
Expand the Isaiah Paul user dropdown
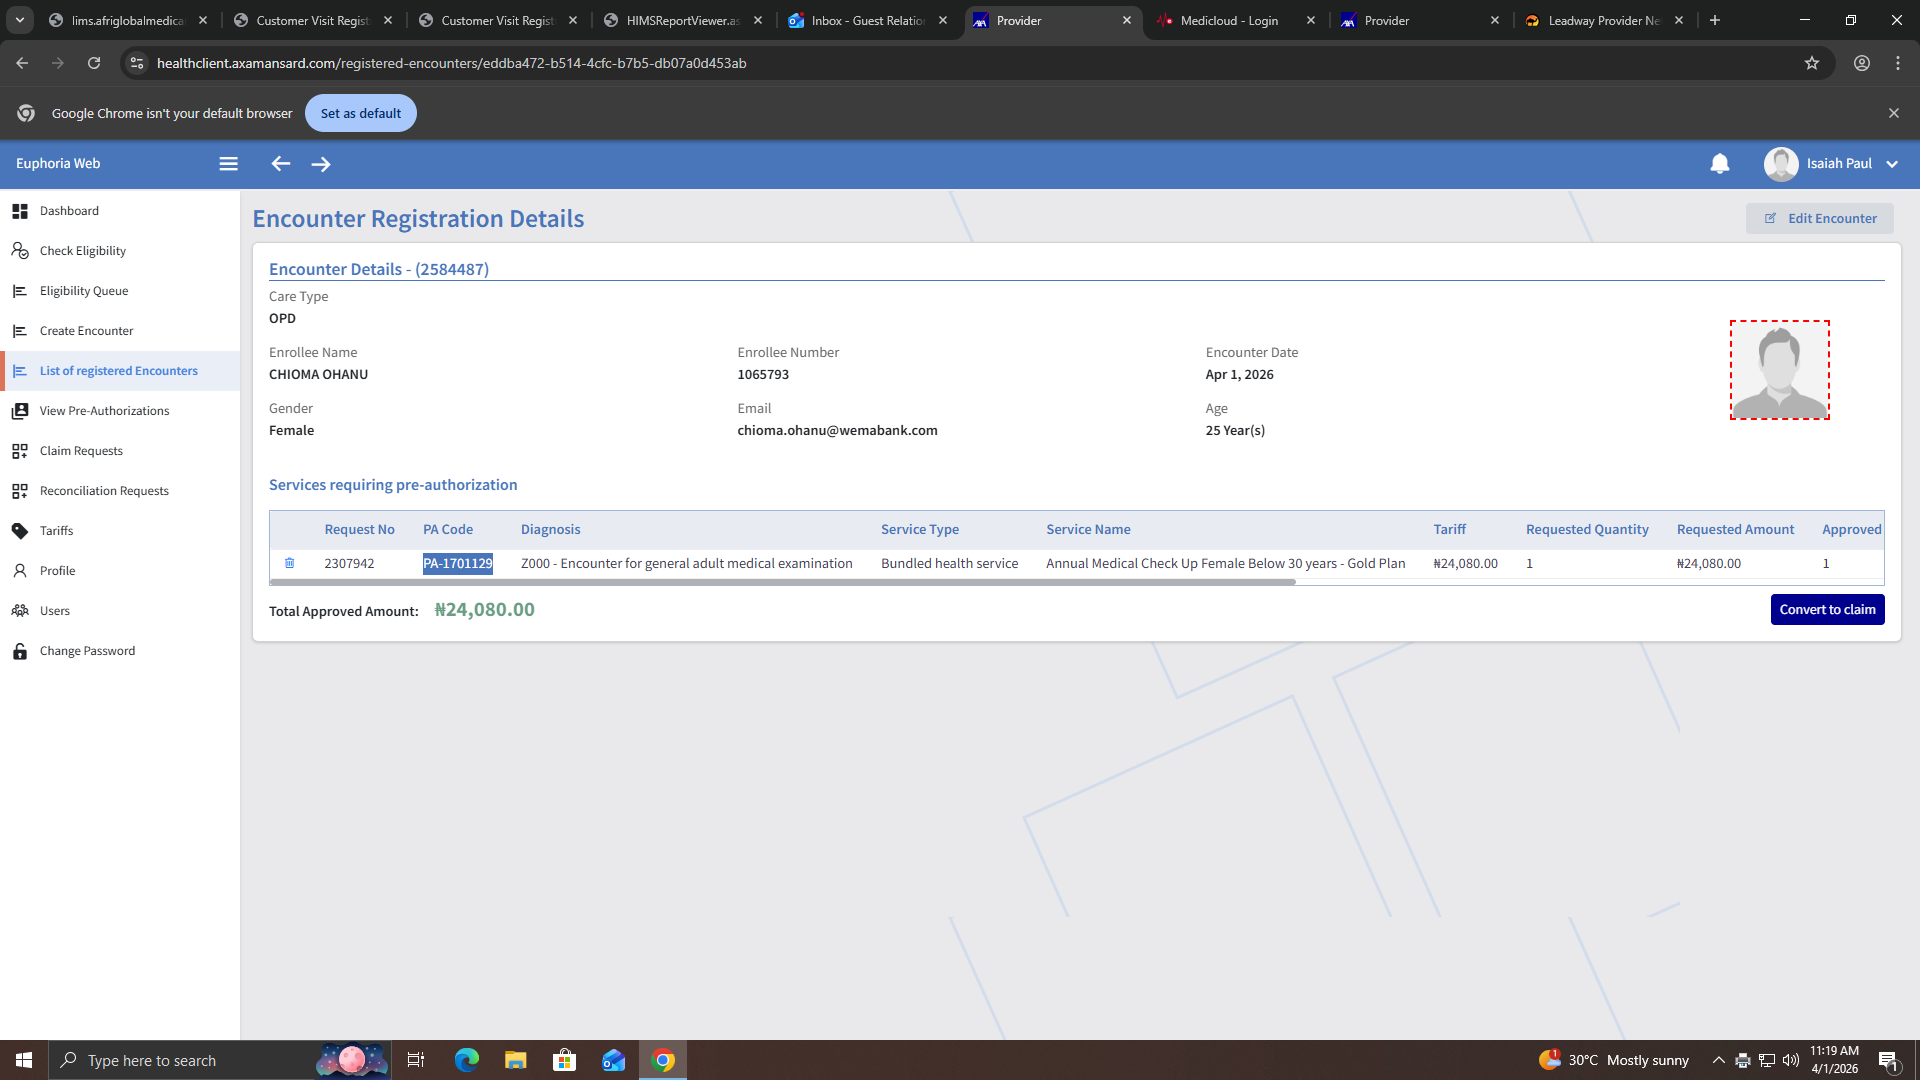click(x=1891, y=164)
